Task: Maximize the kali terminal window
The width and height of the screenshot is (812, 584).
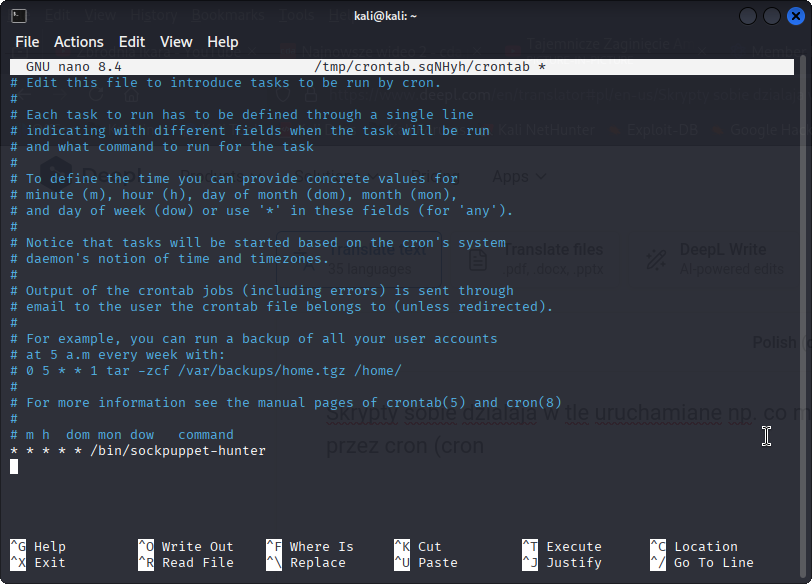Action: coord(771,16)
